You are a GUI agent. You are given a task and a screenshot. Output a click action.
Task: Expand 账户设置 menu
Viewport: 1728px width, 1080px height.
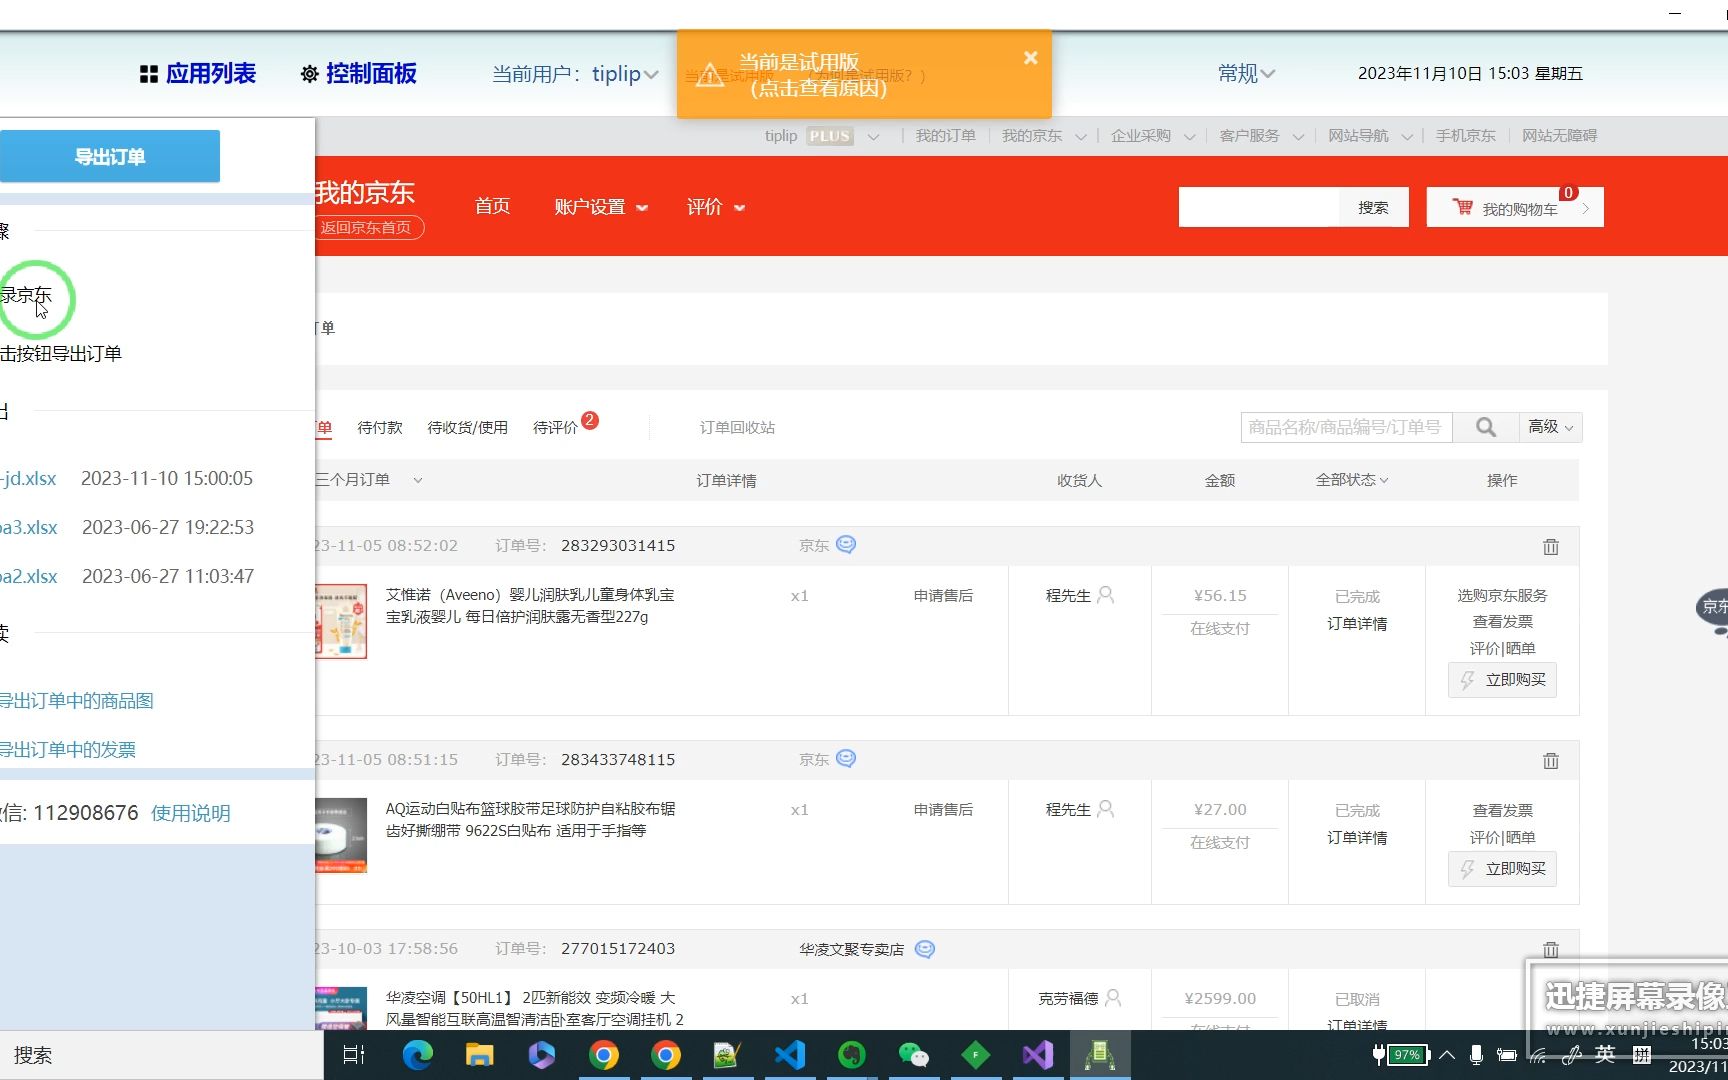(601, 207)
